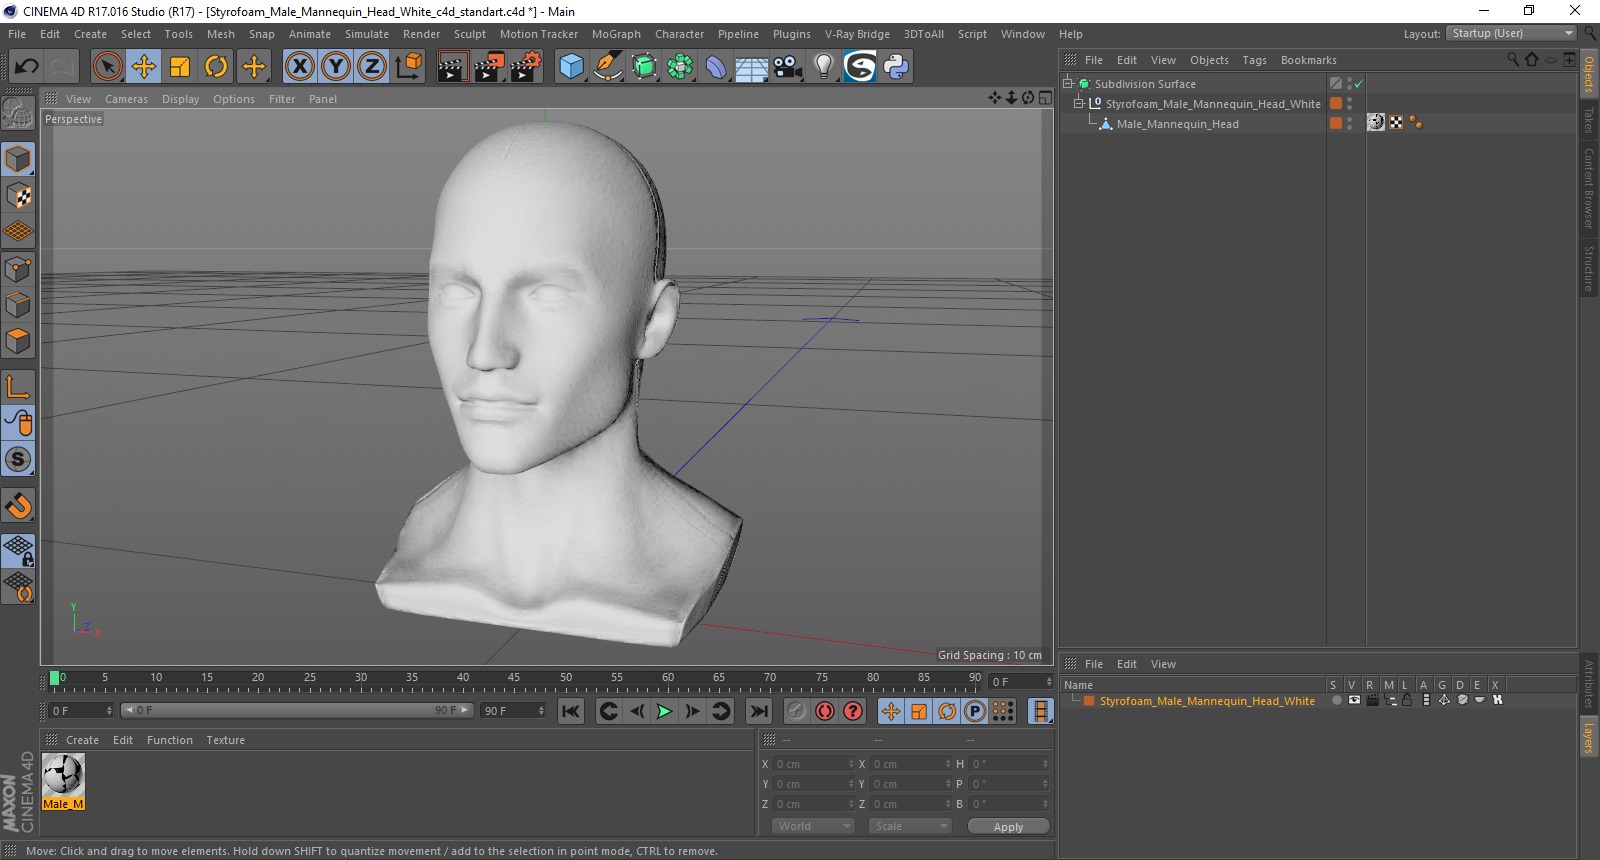Open the File menu

tap(17, 34)
